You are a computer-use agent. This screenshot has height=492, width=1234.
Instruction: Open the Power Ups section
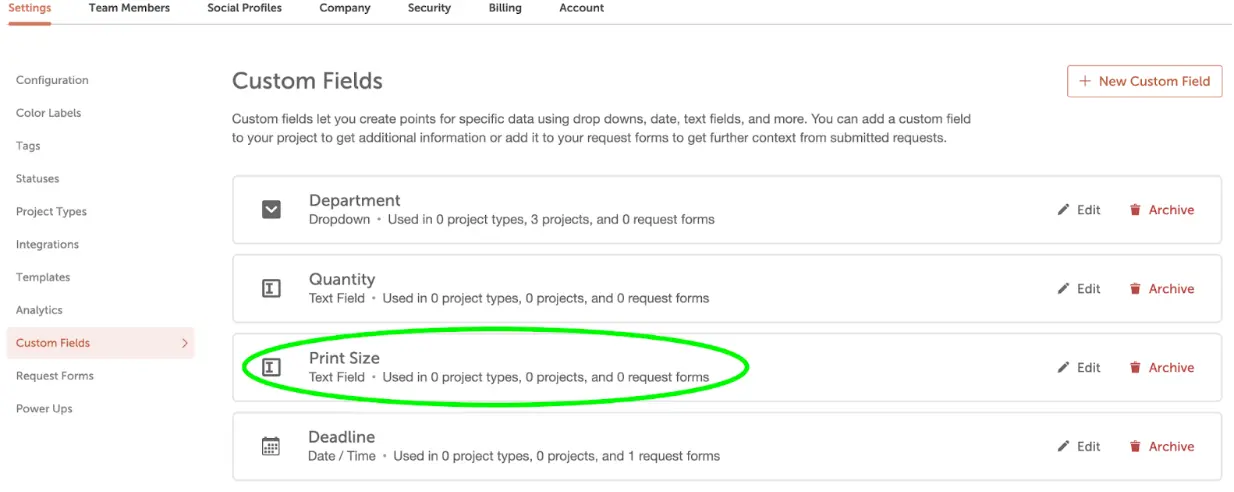[44, 409]
